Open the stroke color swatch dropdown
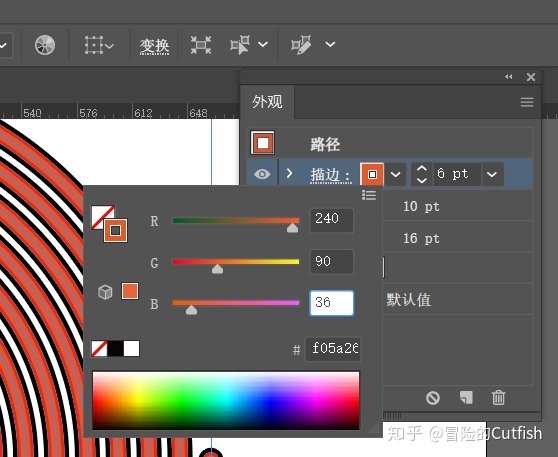This screenshot has width=558, height=457. (395, 174)
